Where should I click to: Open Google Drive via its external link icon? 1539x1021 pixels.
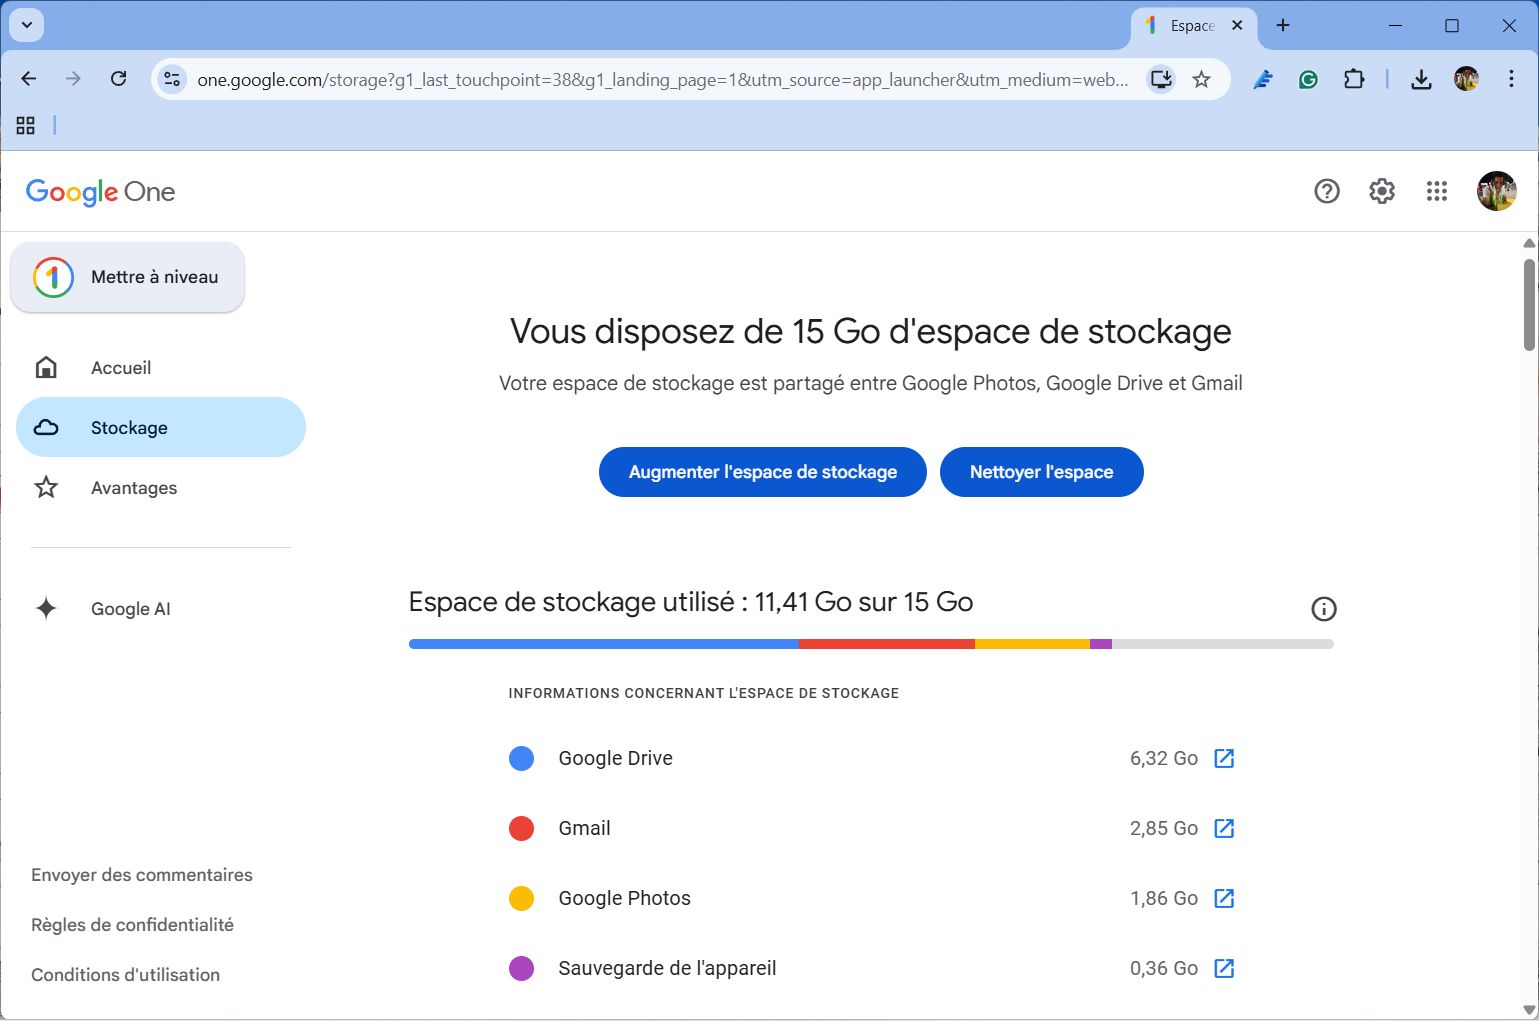(1224, 758)
